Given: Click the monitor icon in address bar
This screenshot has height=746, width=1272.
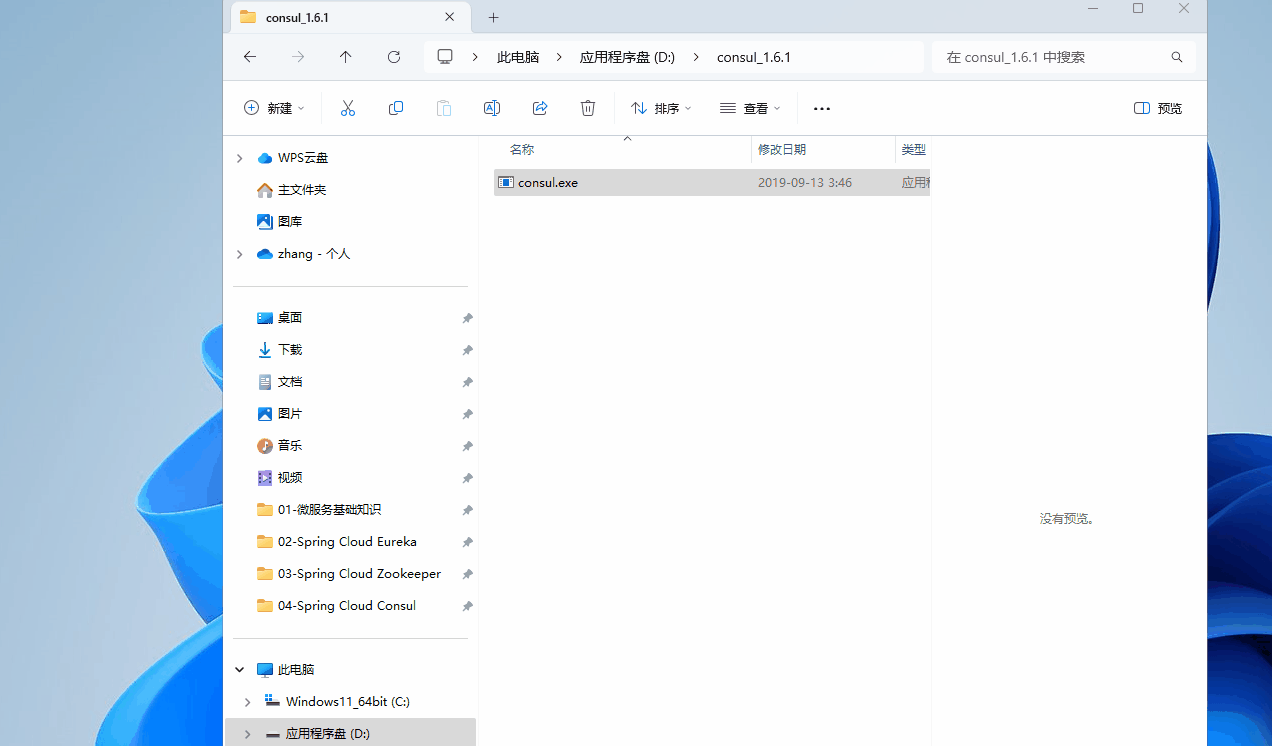Looking at the screenshot, I should click(x=445, y=57).
